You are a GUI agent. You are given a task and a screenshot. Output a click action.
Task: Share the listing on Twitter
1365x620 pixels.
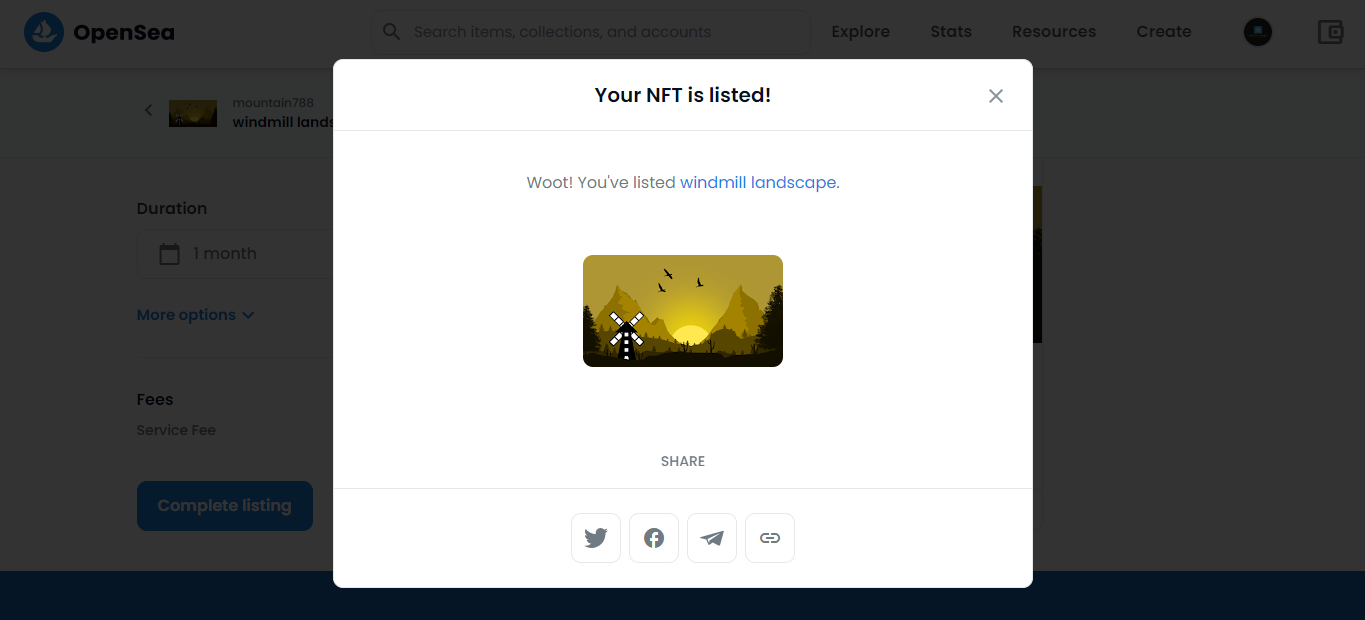(x=596, y=538)
